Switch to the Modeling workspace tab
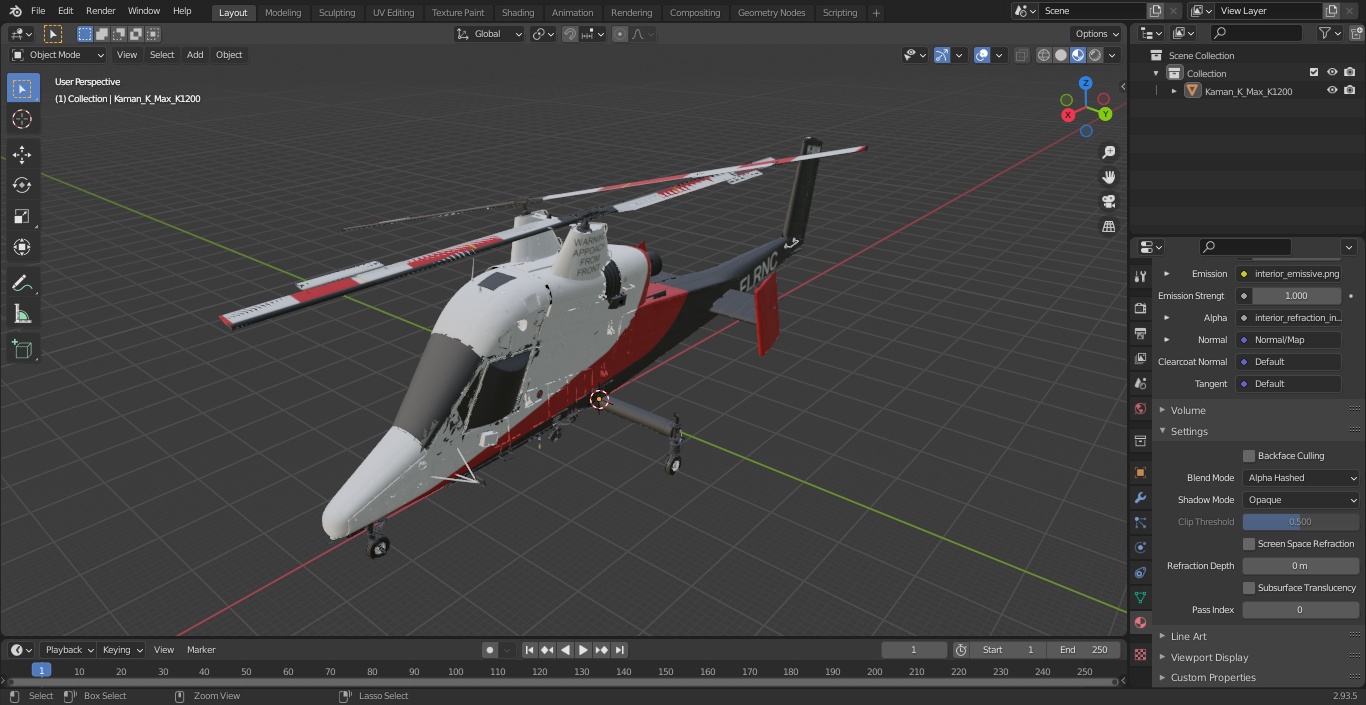Viewport: 1366px width, 705px height. click(x=283, y=13)
